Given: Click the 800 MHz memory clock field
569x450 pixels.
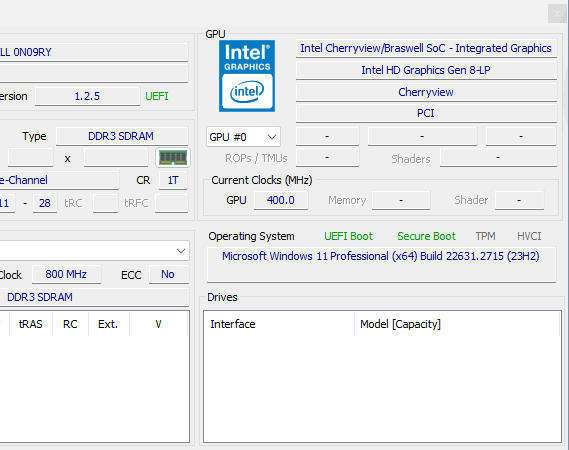Looking at the screenshot, I should pos(66,274).
